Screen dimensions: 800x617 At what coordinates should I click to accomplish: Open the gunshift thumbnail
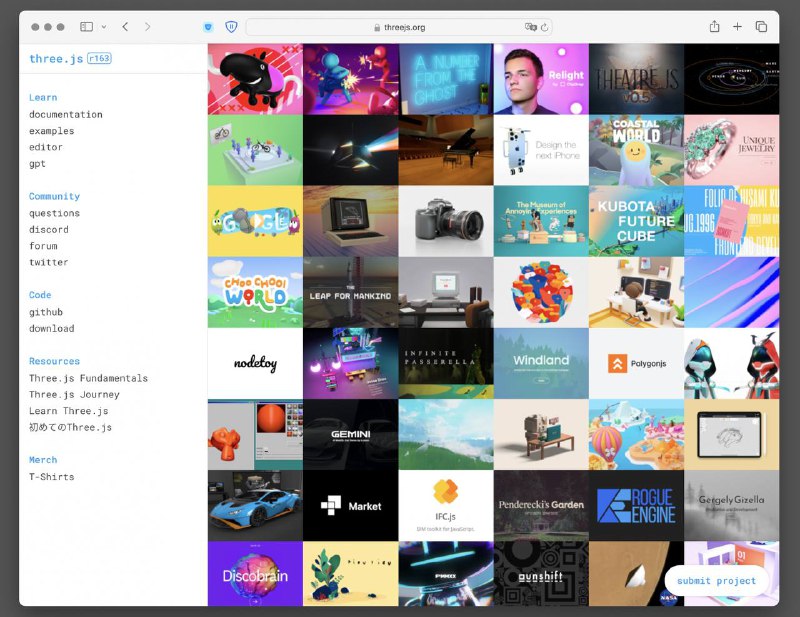(x=541, y=574)
